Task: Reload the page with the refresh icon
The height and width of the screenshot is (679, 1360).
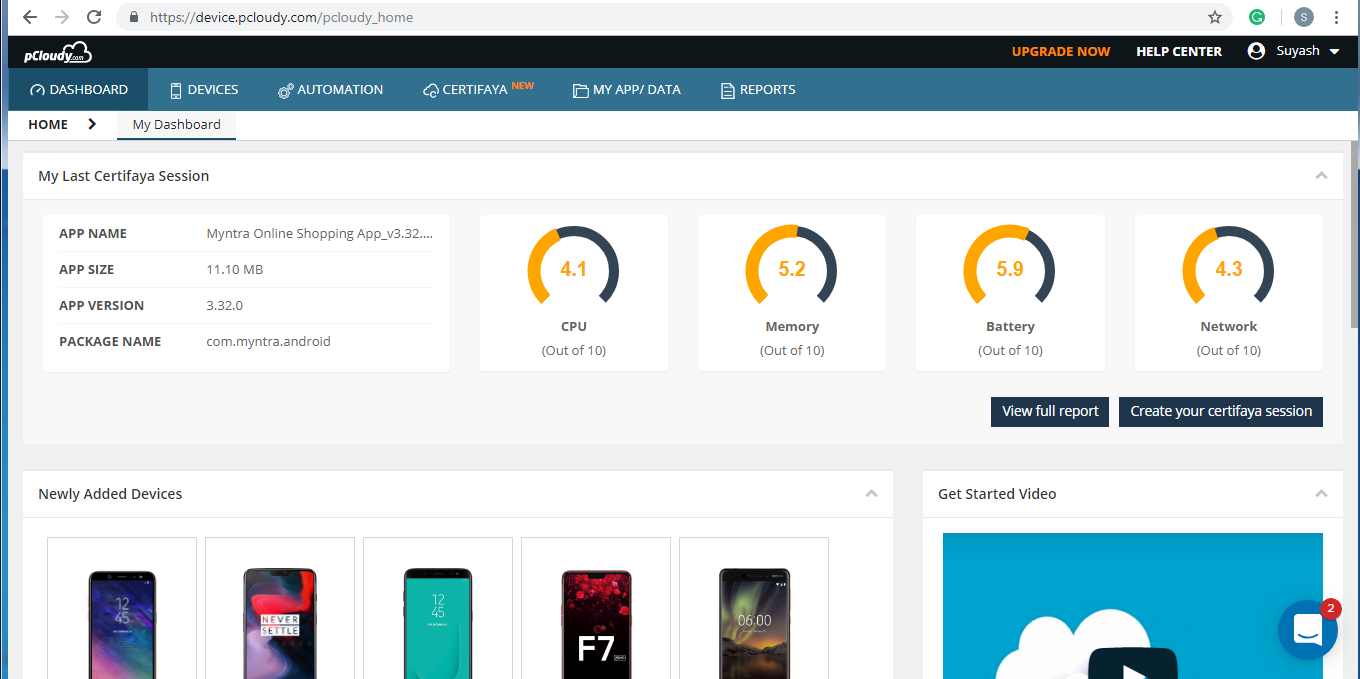Action: click(94, 17)
